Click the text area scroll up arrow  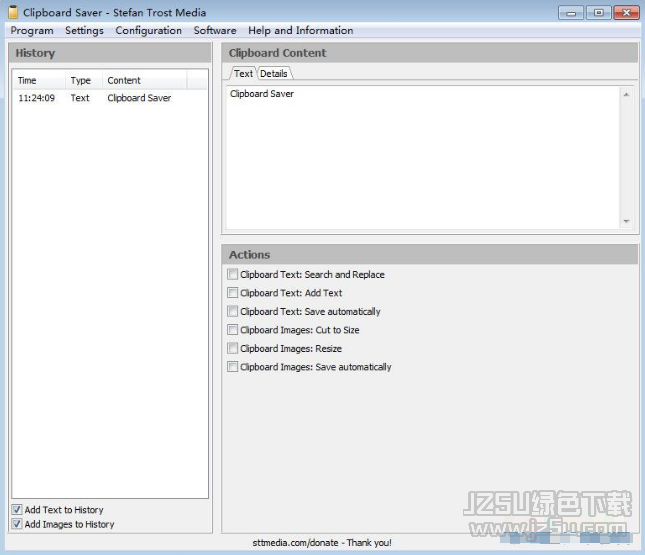click(x=626, y=95)
